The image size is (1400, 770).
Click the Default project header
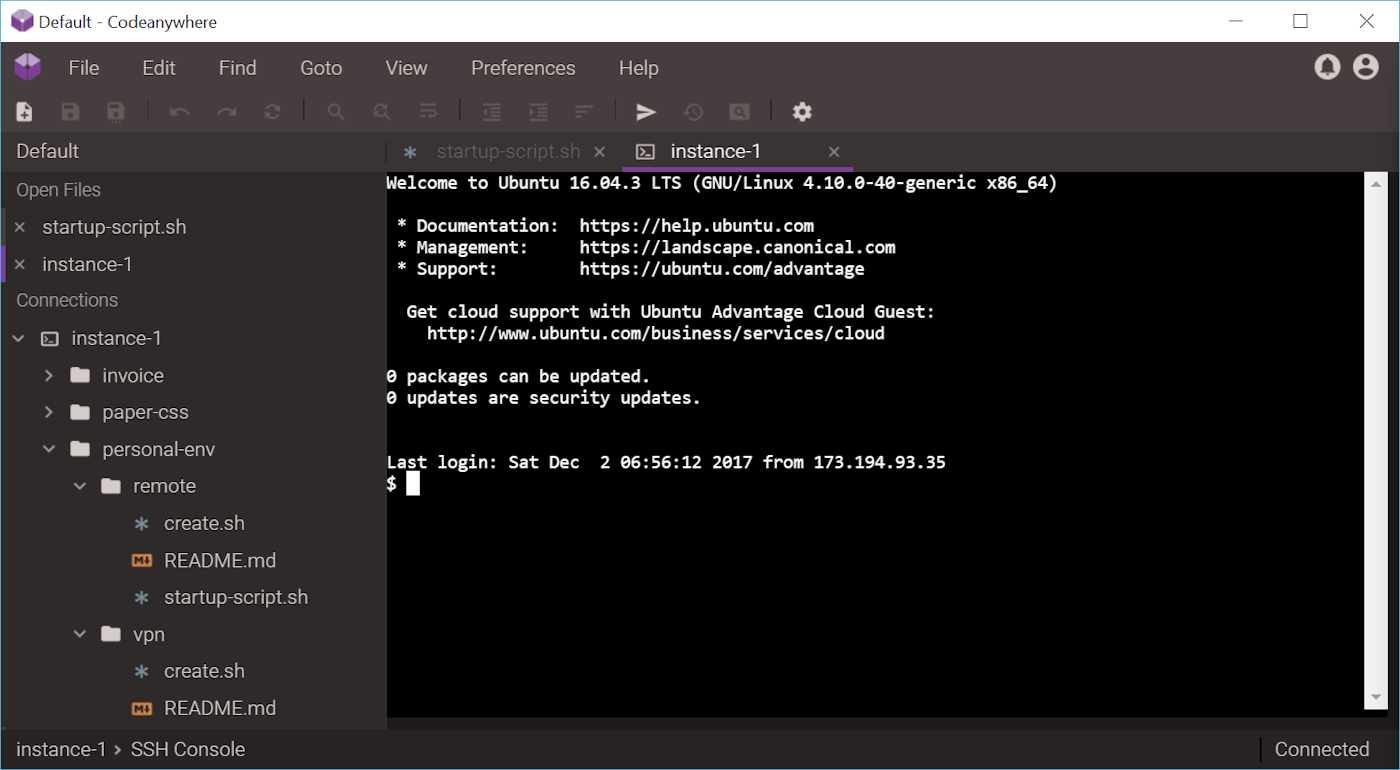[48, 152]
